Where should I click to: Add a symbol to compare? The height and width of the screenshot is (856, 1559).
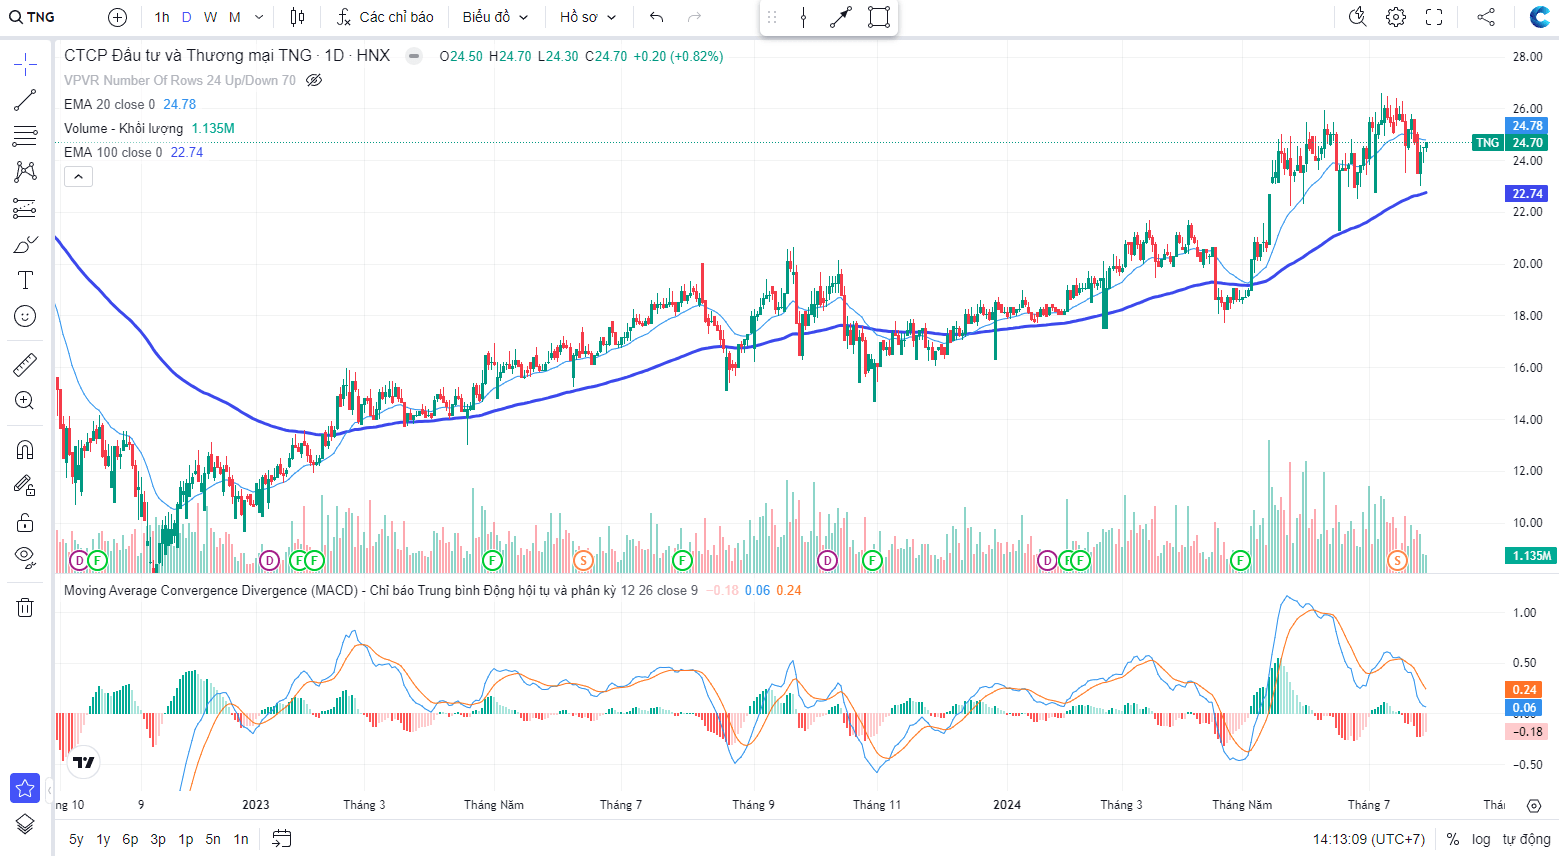[117, 17]
